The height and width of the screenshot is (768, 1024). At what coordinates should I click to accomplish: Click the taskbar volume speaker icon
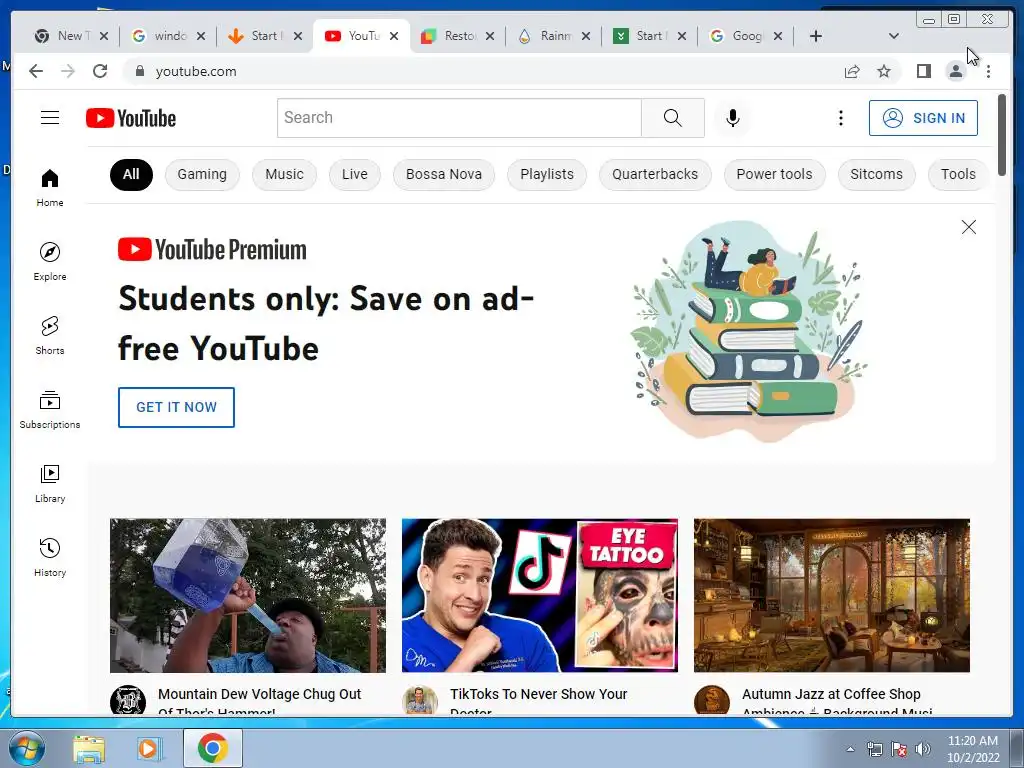[x=923, y=749]
